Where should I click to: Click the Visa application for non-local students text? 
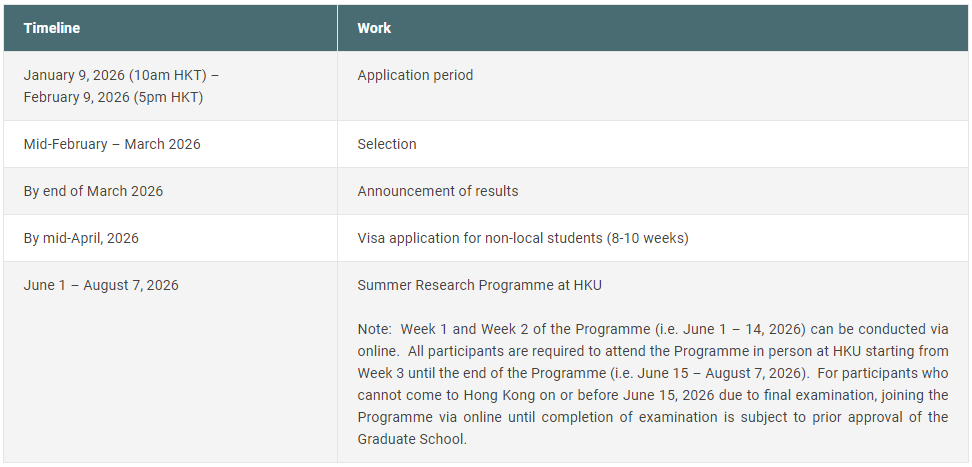tap(480, 238)
